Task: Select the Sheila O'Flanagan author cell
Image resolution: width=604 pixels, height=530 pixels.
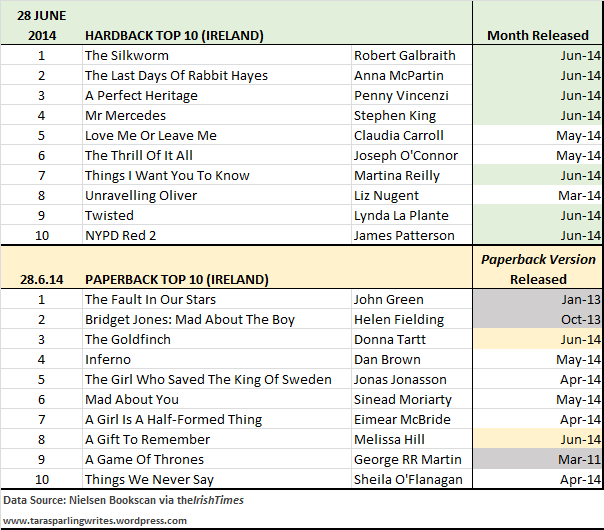Action: 408,480
